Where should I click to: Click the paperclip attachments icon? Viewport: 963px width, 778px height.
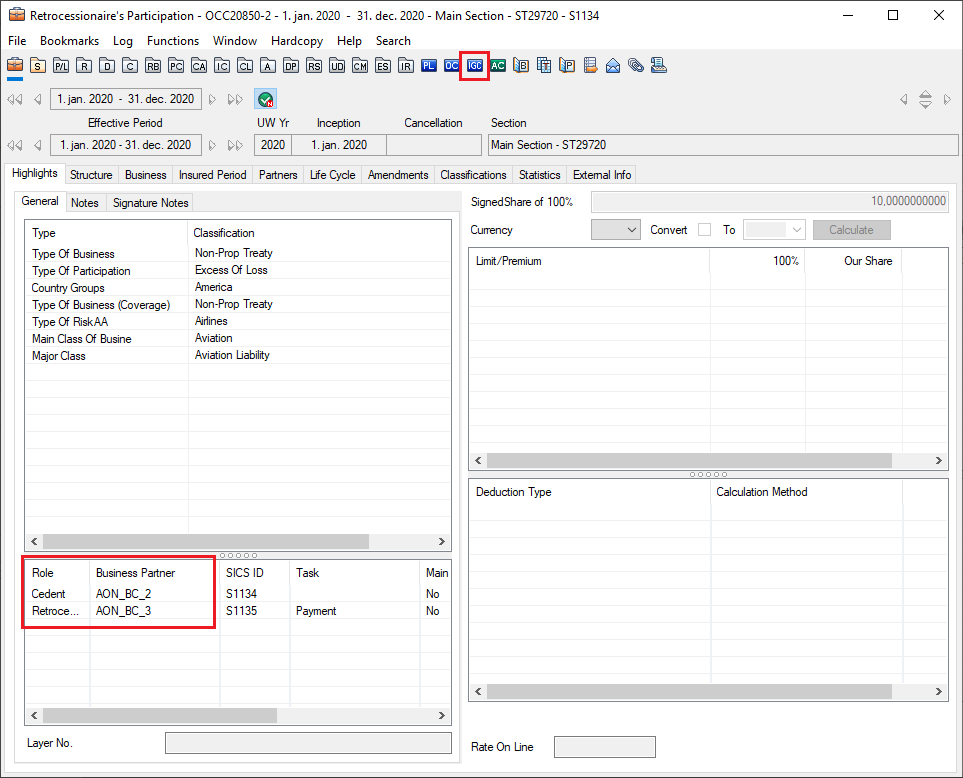tap(636, 66)
